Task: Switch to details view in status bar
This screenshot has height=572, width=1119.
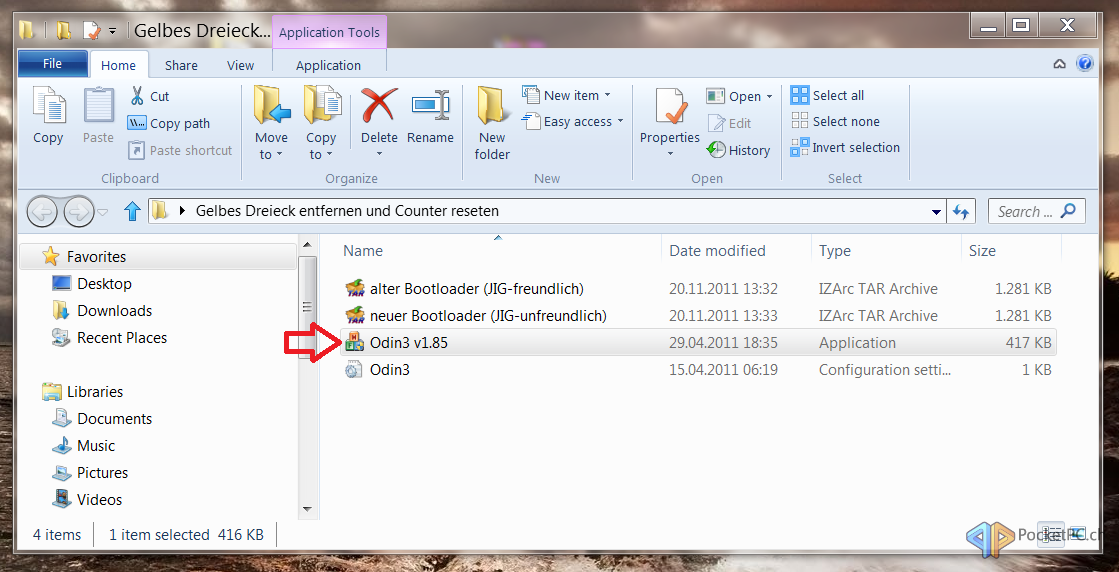Action: click(x=1050, y=533)
